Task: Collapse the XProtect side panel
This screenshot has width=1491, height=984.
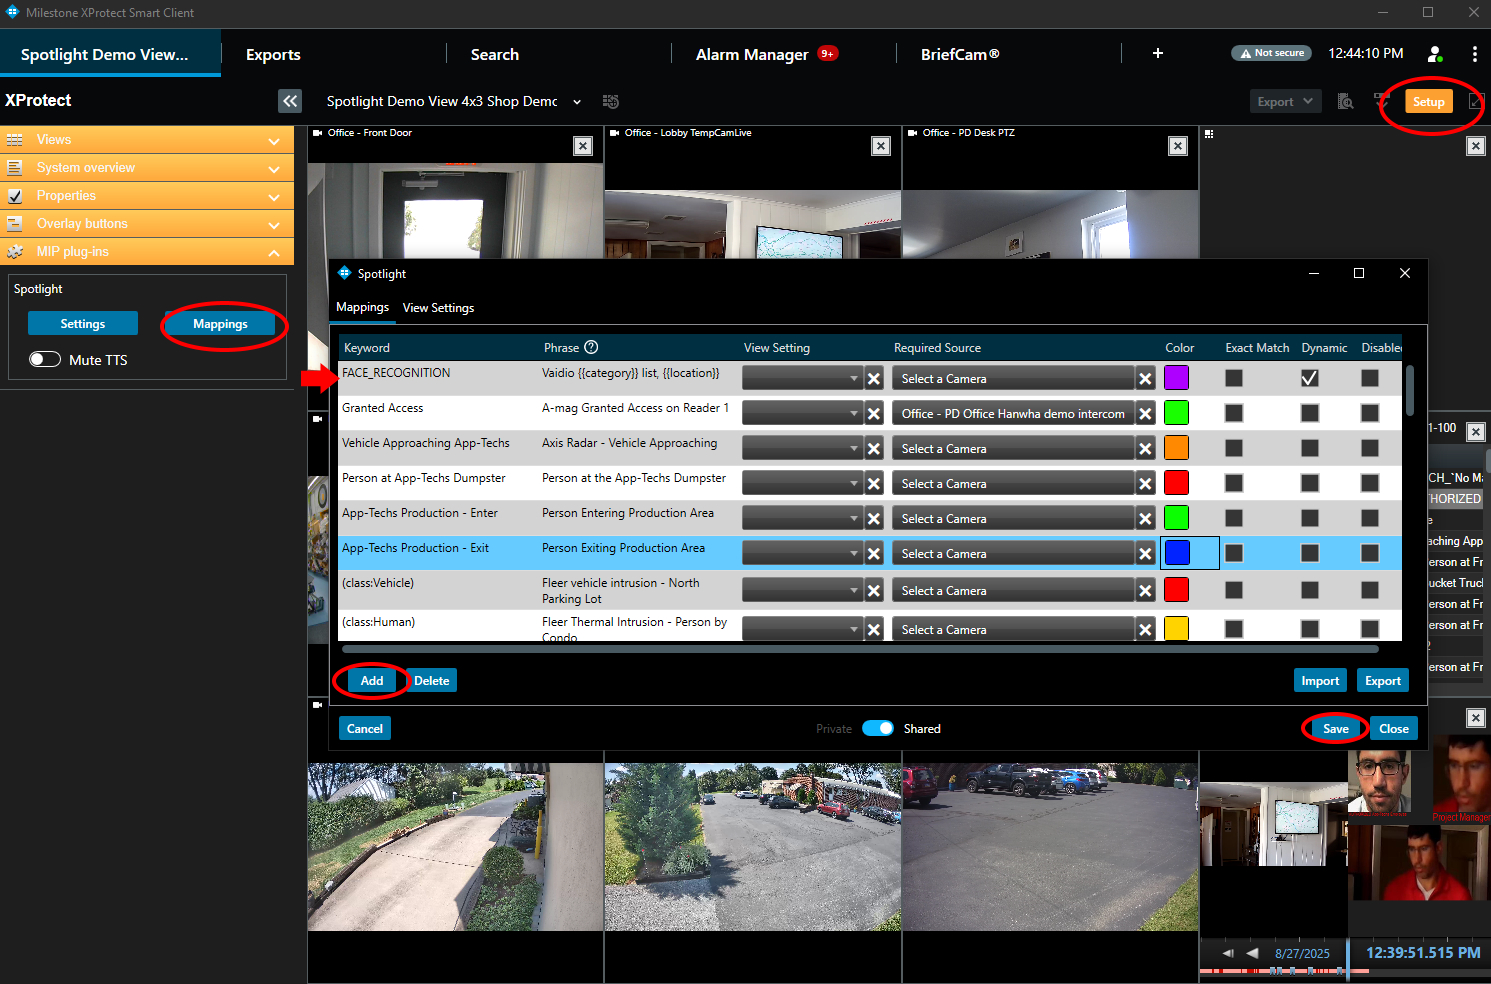Action: (x=290, y=101)
